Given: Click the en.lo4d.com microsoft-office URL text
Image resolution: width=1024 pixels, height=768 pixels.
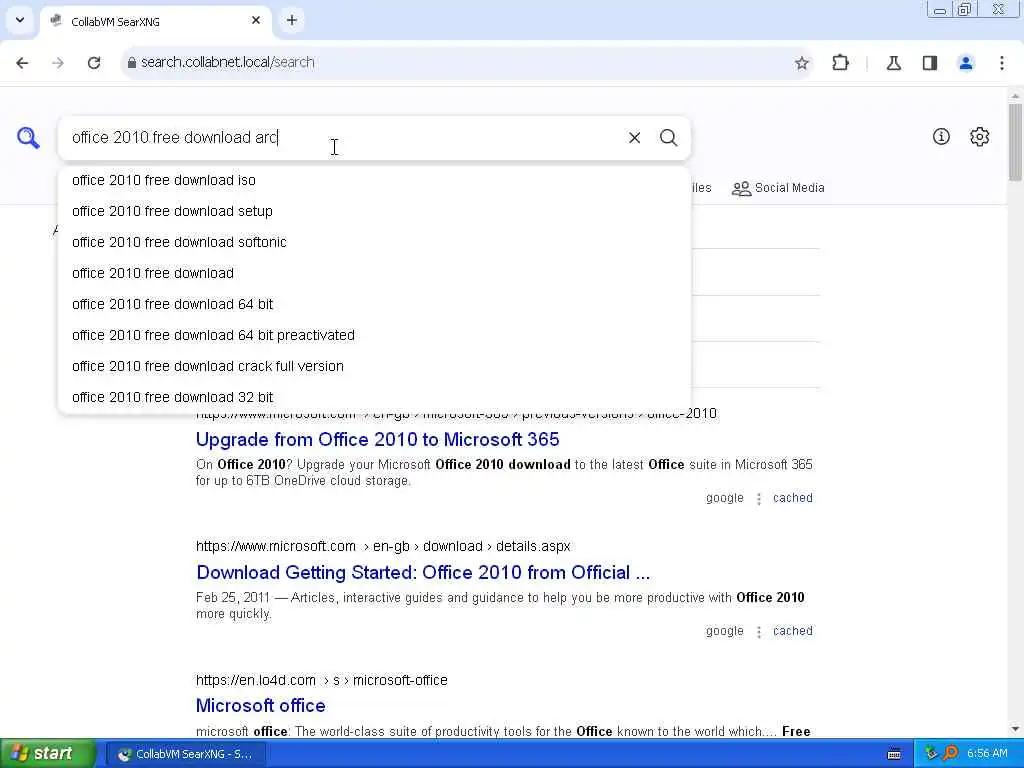Looking at the screenshot, I should point(322,680).
